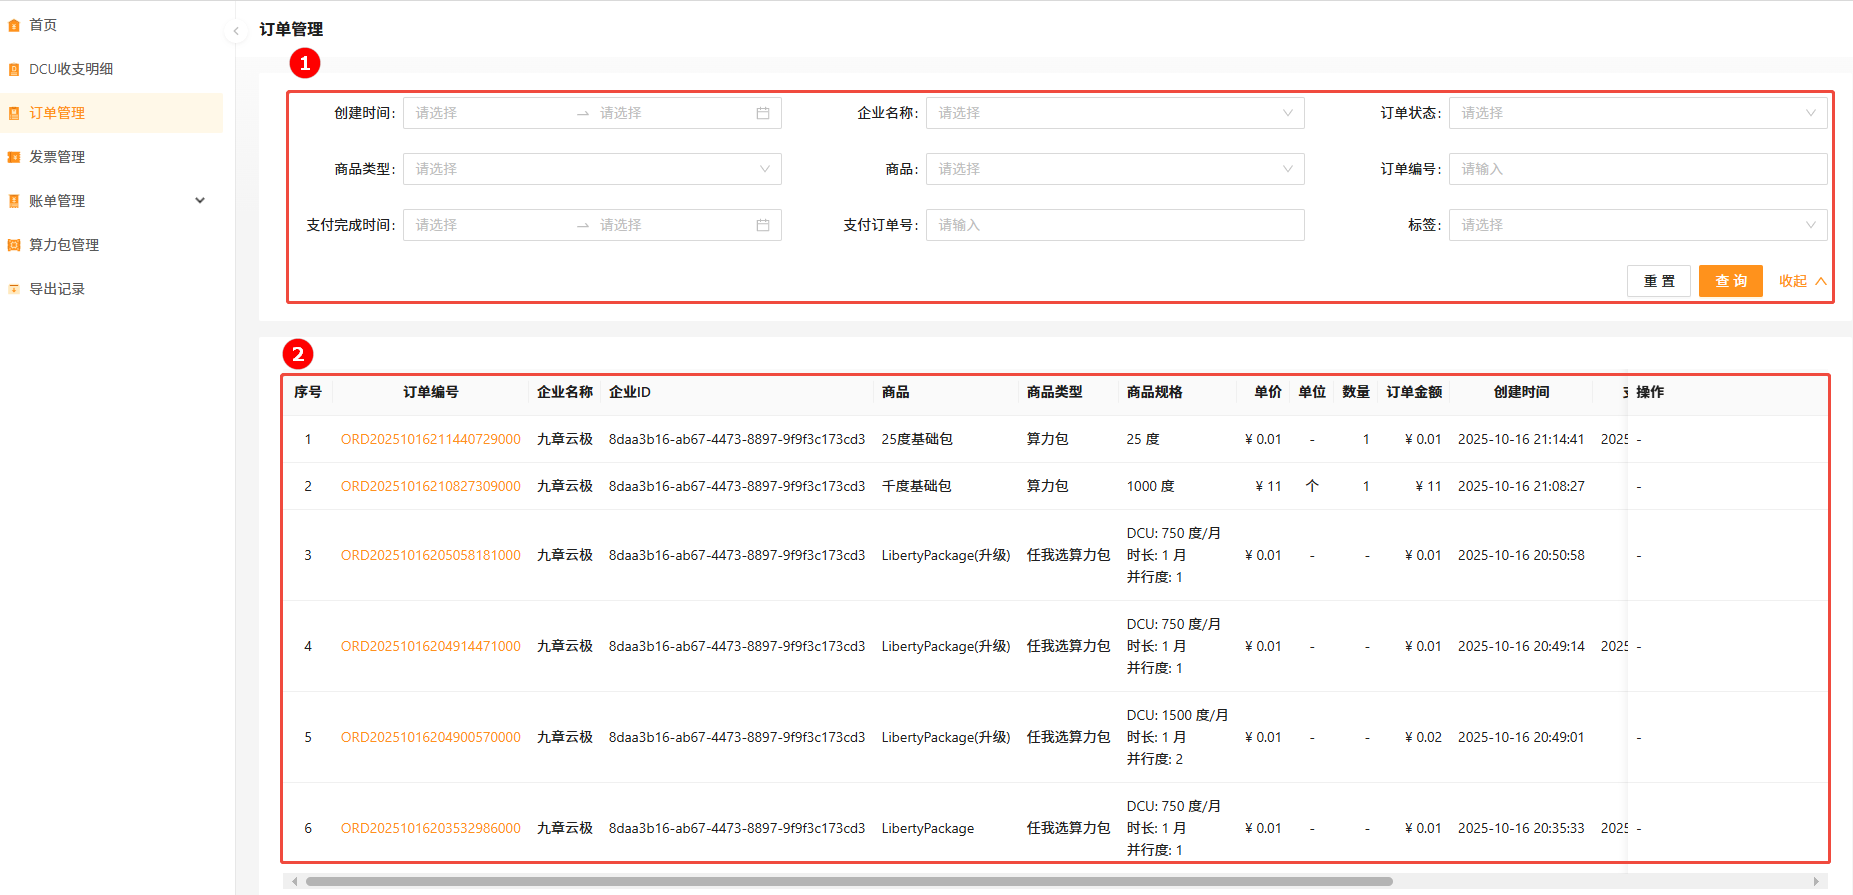Click the 重置 reset button

1658,281
